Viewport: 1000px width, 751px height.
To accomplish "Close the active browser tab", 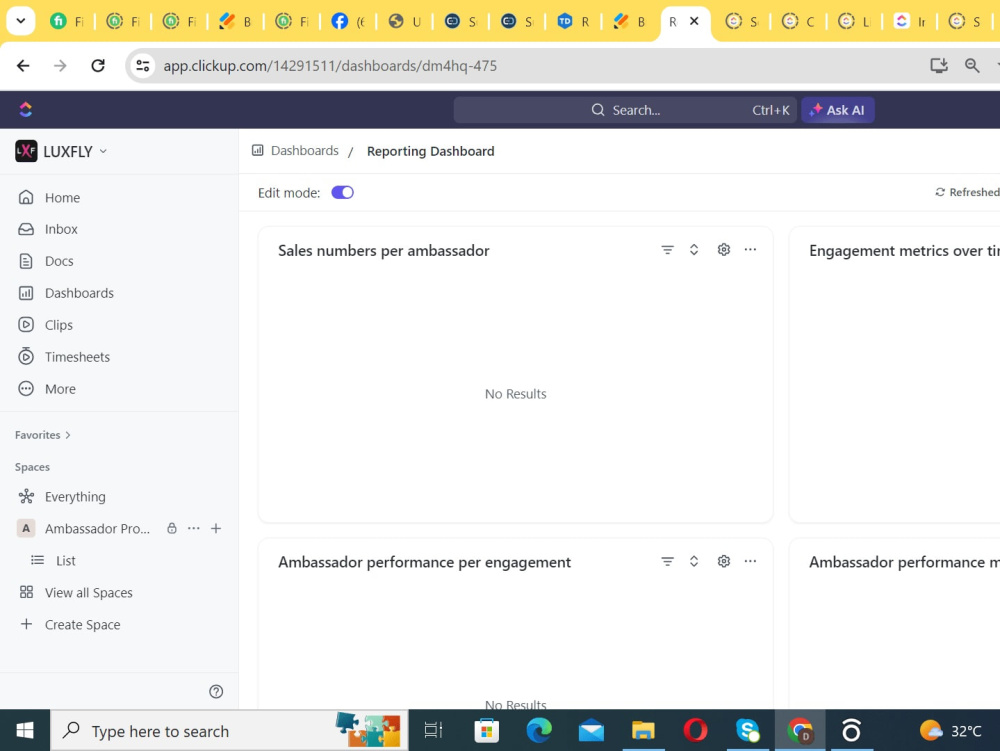I will point(695,22).
